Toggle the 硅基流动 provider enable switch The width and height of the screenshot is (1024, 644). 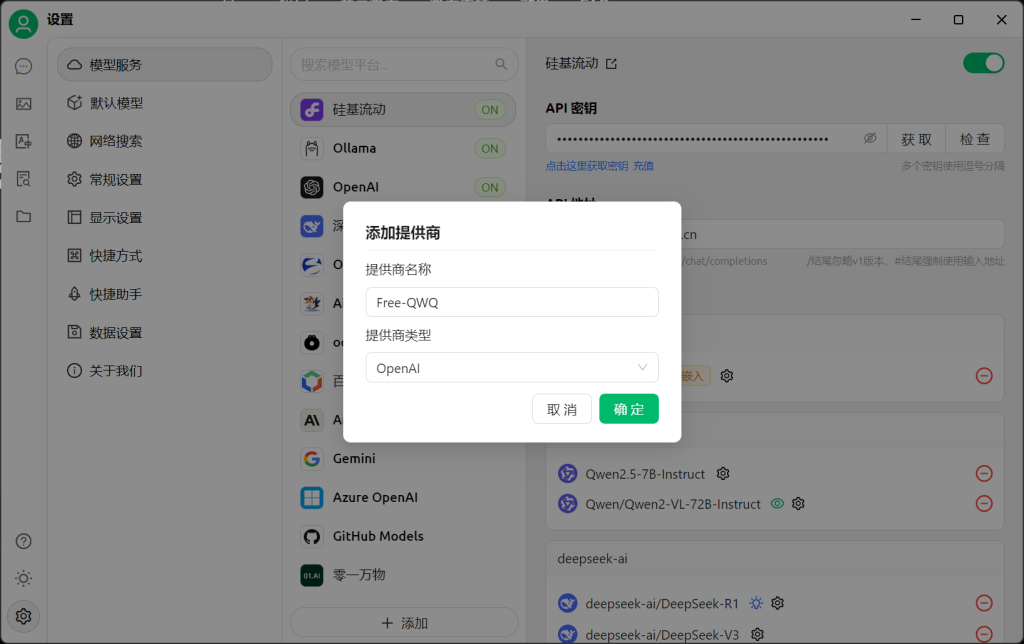point(984,63)
